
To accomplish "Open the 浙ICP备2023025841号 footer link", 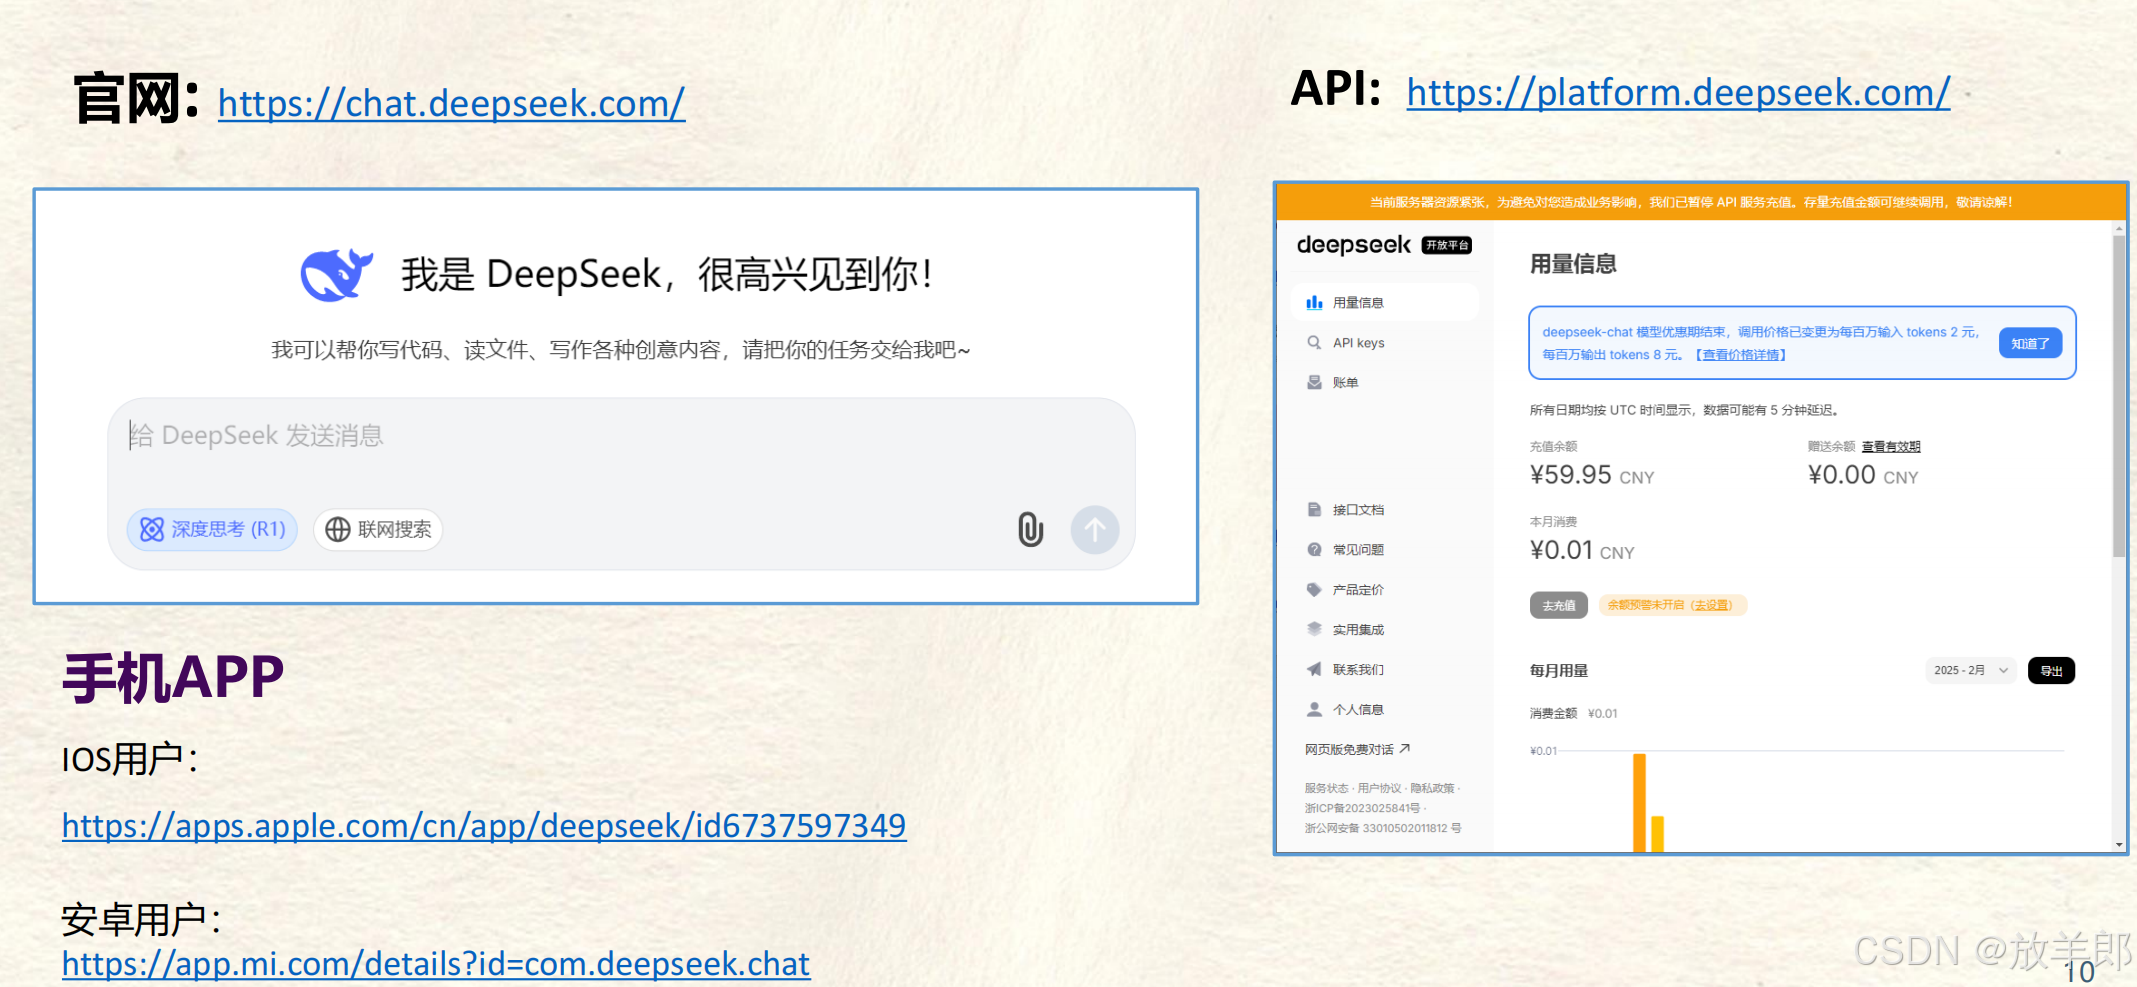I will click(1362, 808).
